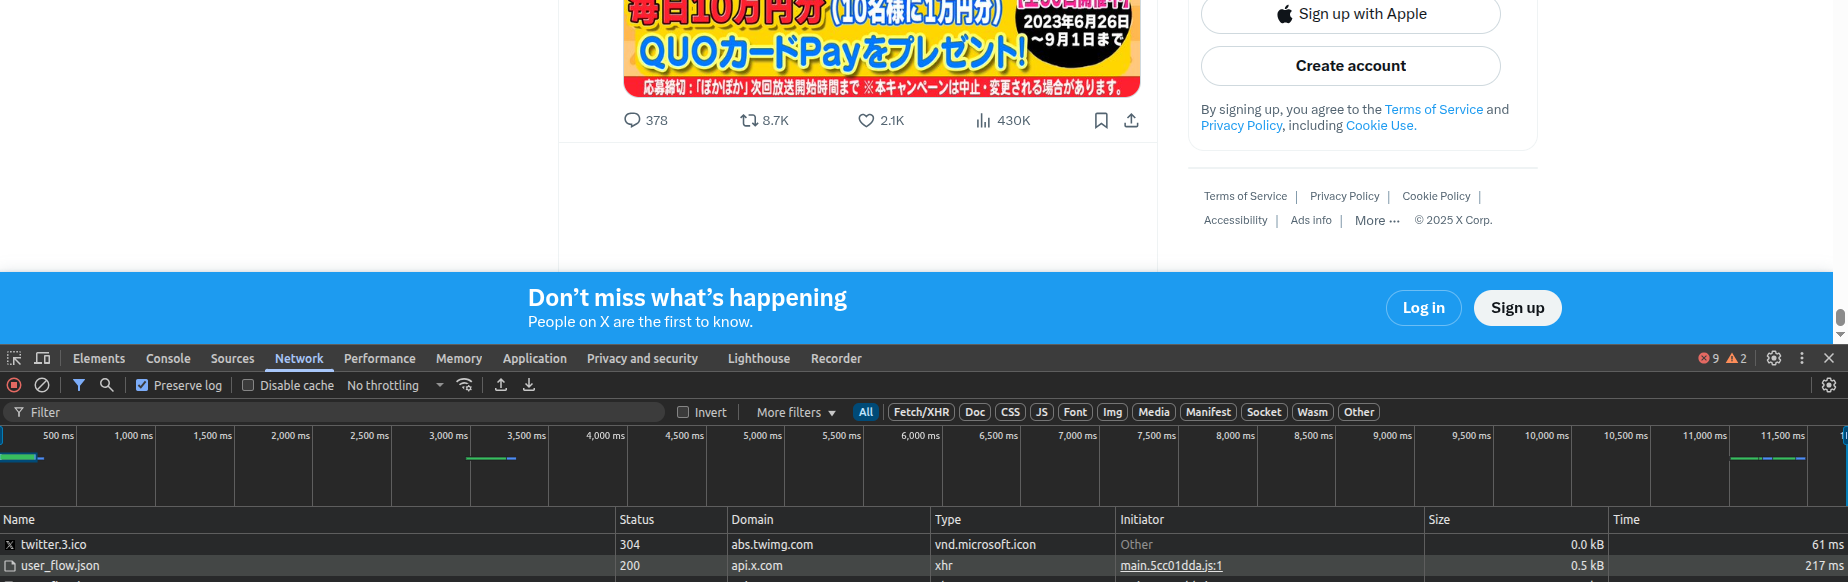Filter requests by Manifest type
This screenshot has height=582, width=1848.
tap(1208, 412)
